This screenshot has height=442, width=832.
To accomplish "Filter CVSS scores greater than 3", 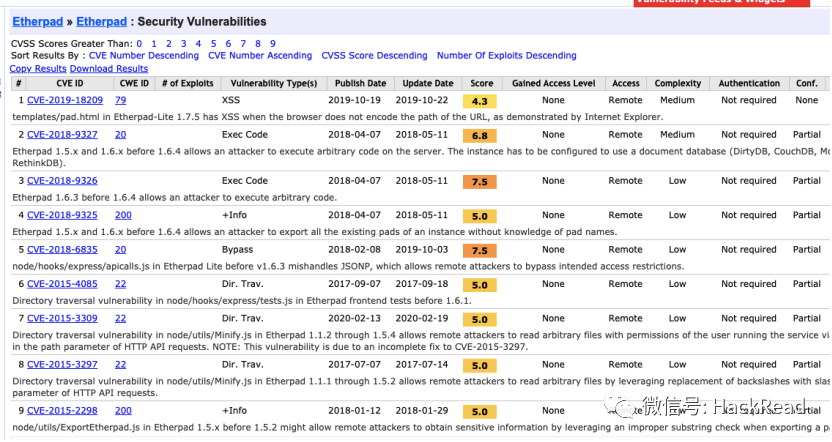I will point(184,44).
